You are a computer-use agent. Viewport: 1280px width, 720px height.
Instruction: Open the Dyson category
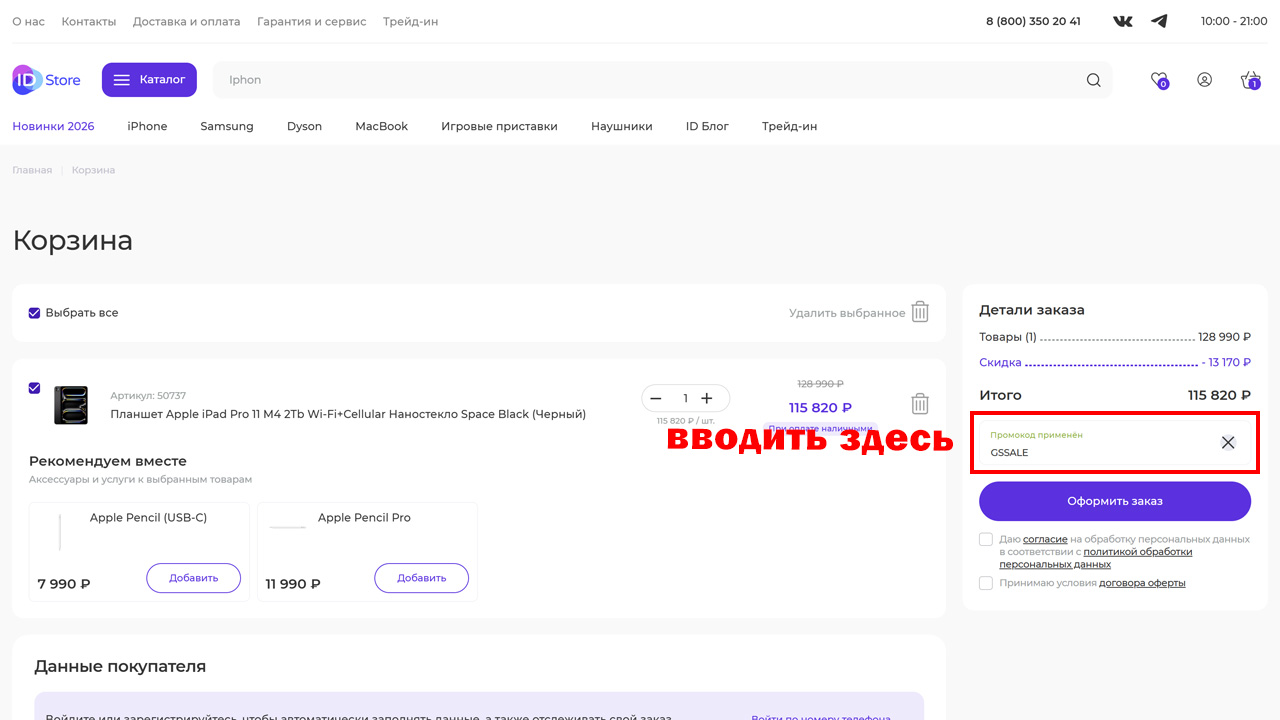coord(304,126)
